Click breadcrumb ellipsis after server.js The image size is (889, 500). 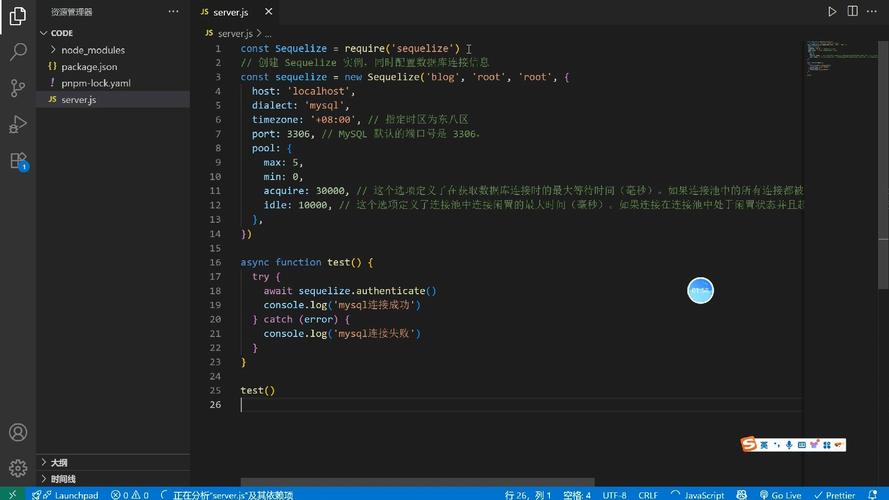coord(268,34)
